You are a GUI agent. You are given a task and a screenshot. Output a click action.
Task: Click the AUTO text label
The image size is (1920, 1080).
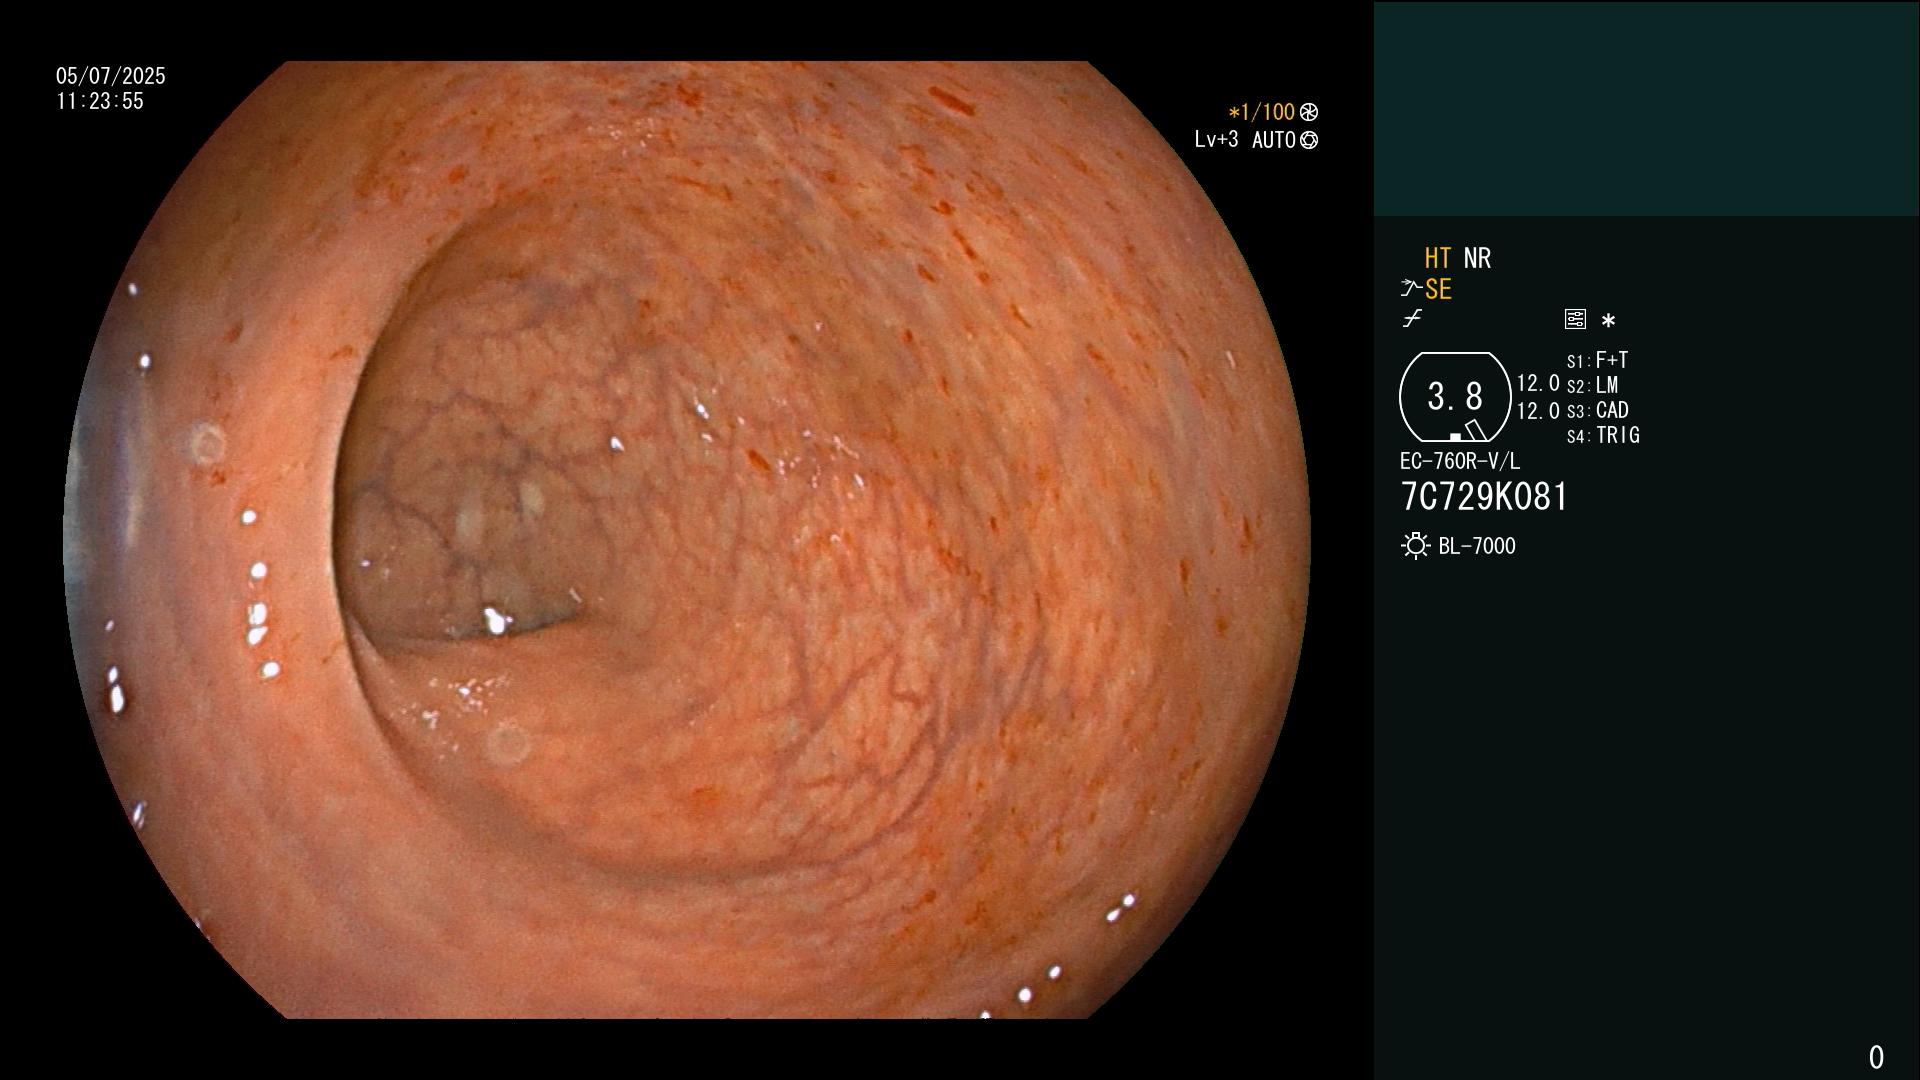pos(1273,140)
